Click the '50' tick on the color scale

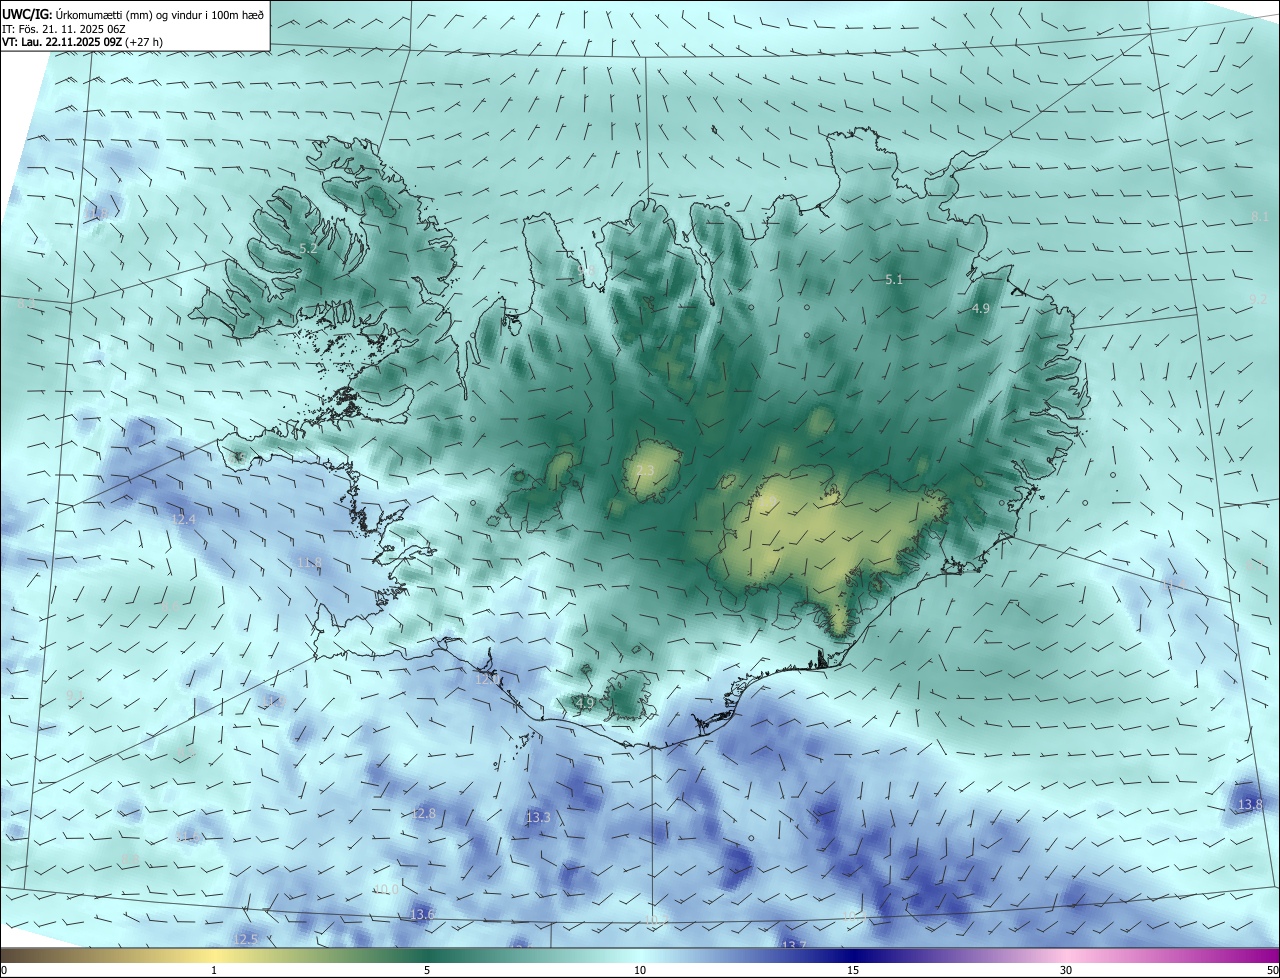click(1272, 970)
